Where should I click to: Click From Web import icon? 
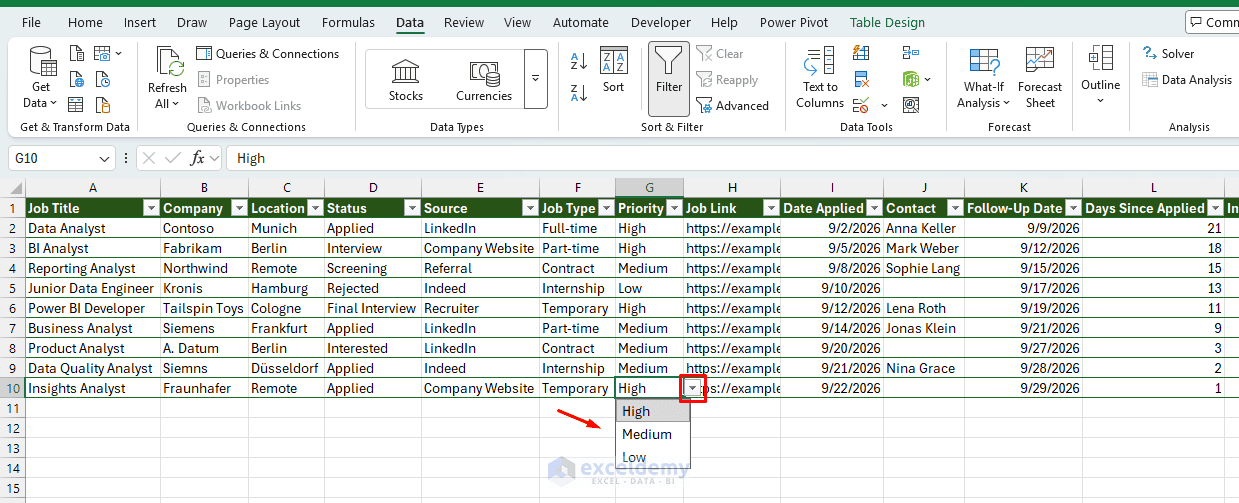(77, 79)
